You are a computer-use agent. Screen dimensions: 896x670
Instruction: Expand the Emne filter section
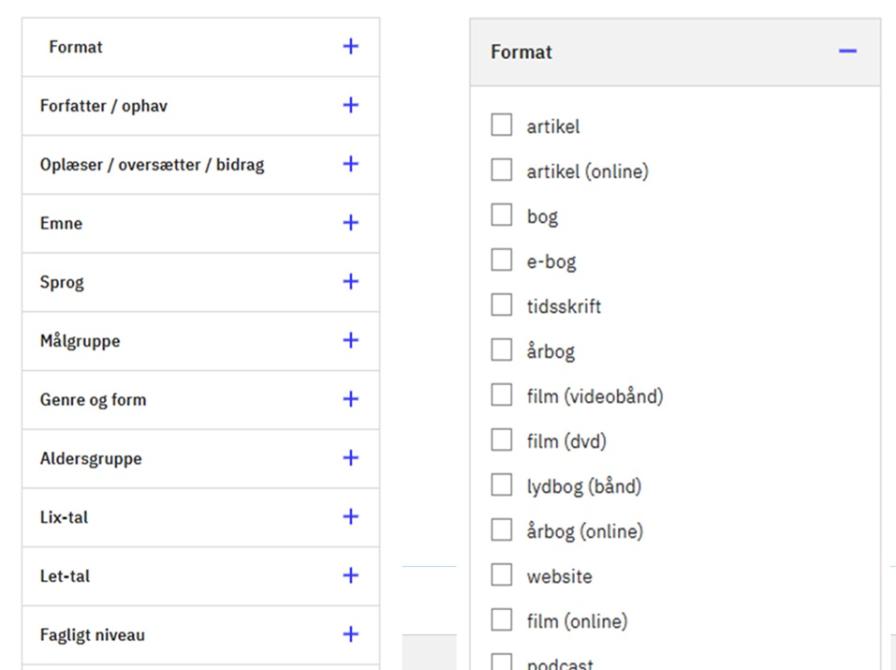(350, 223)
